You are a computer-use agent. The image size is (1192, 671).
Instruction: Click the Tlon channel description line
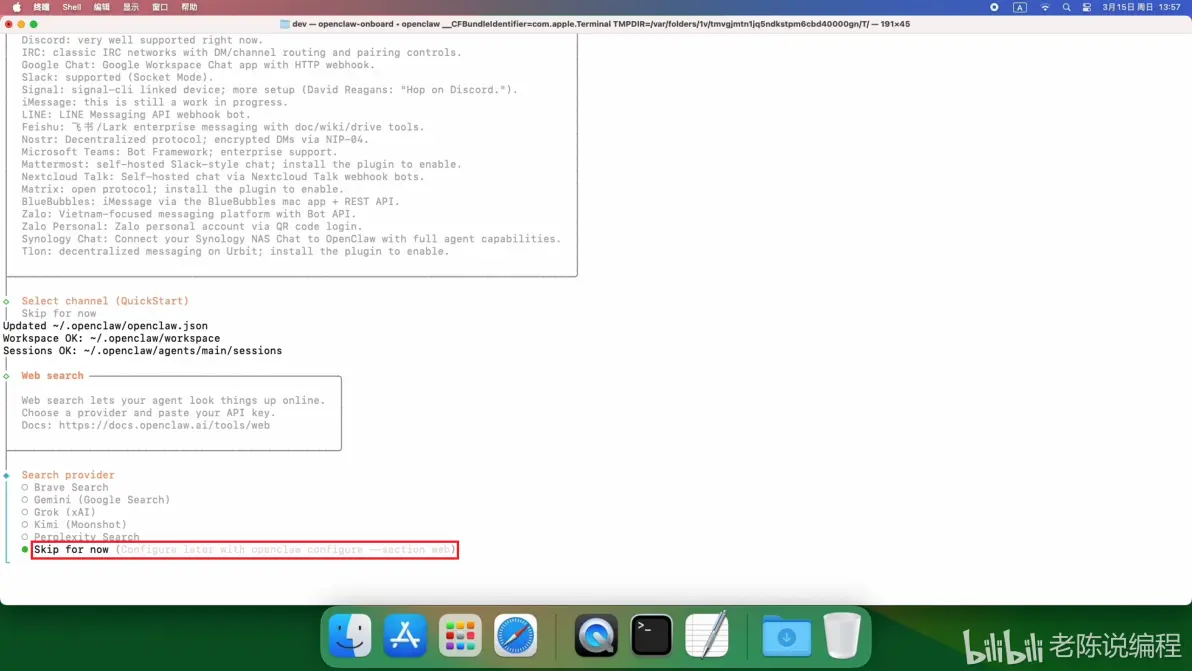click(x=235, y=252)
